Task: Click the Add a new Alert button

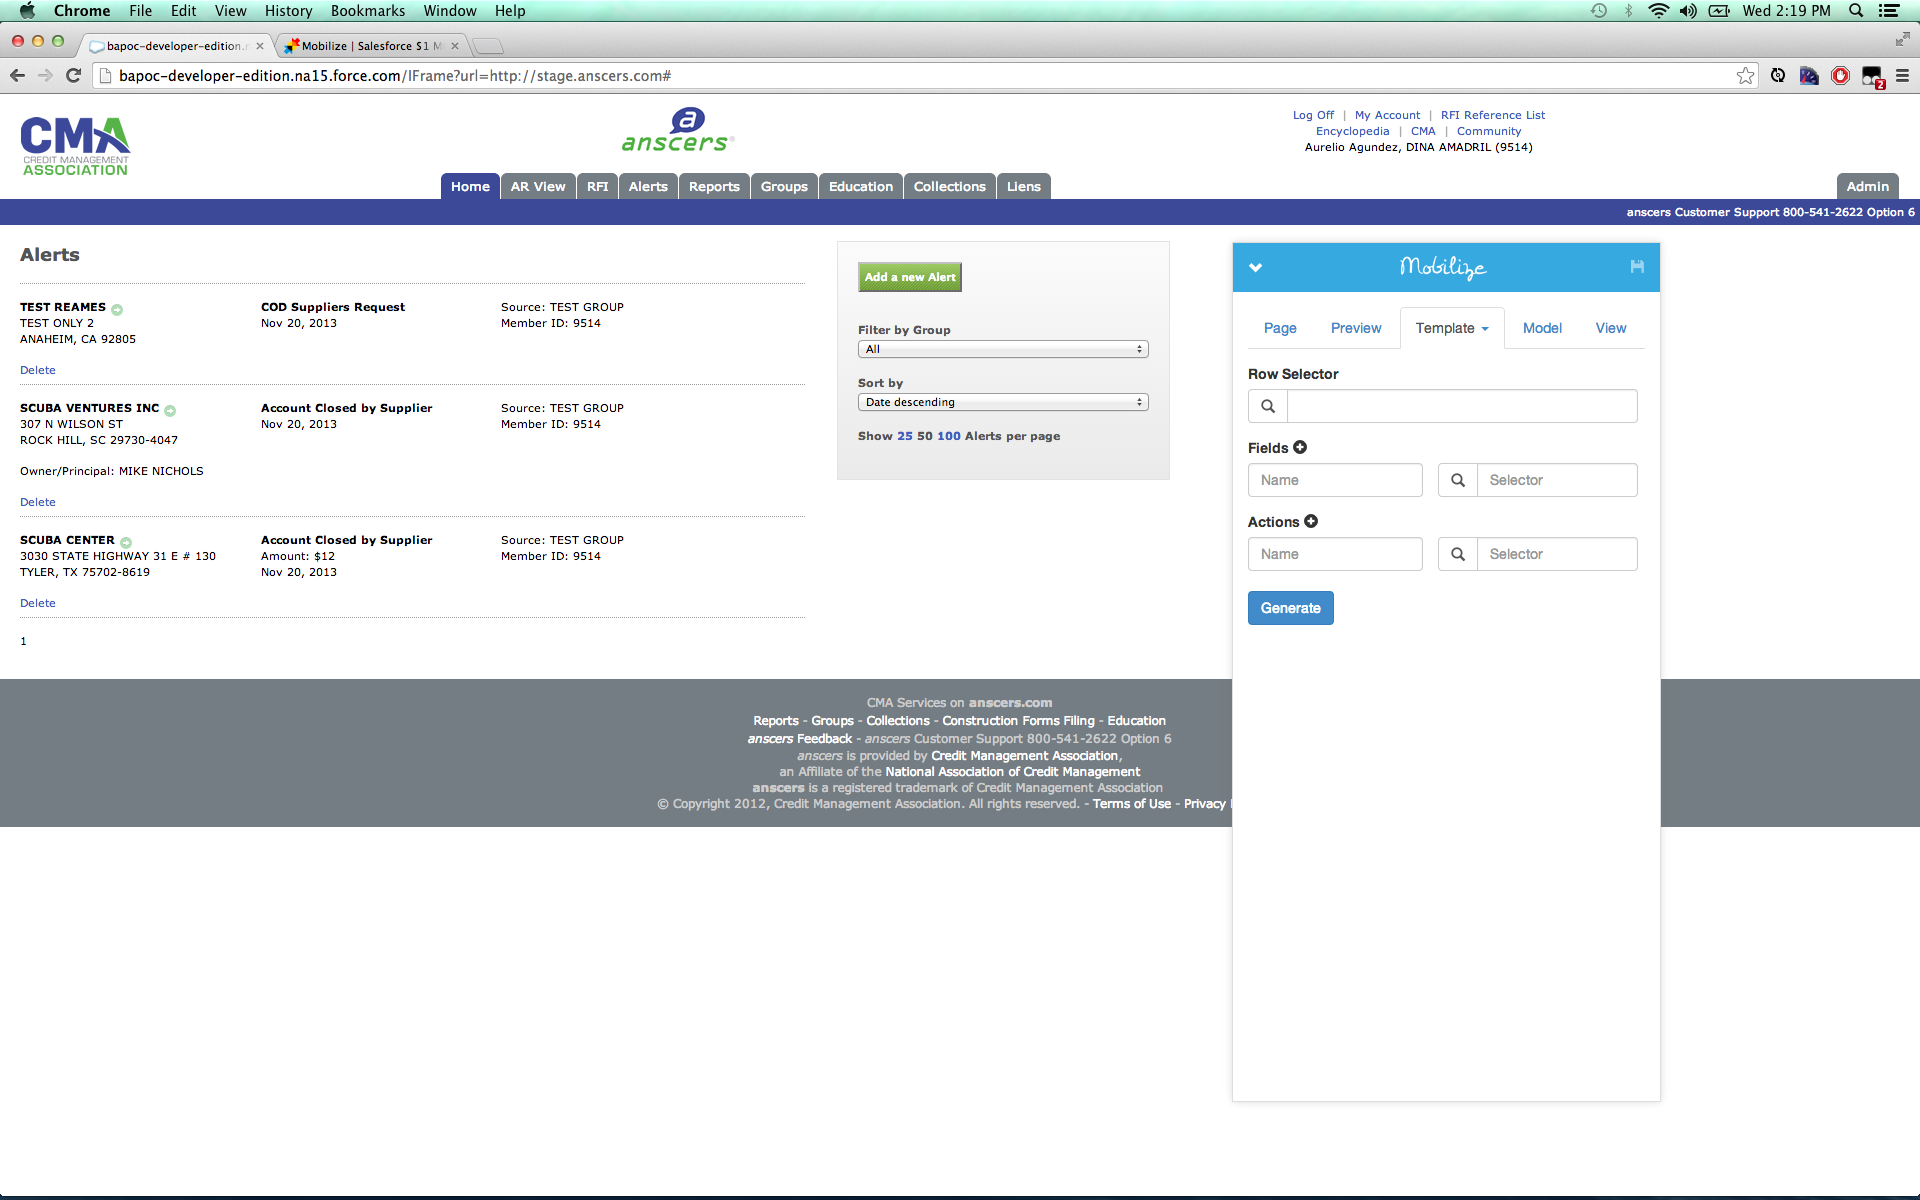Action: pos(910,277)
